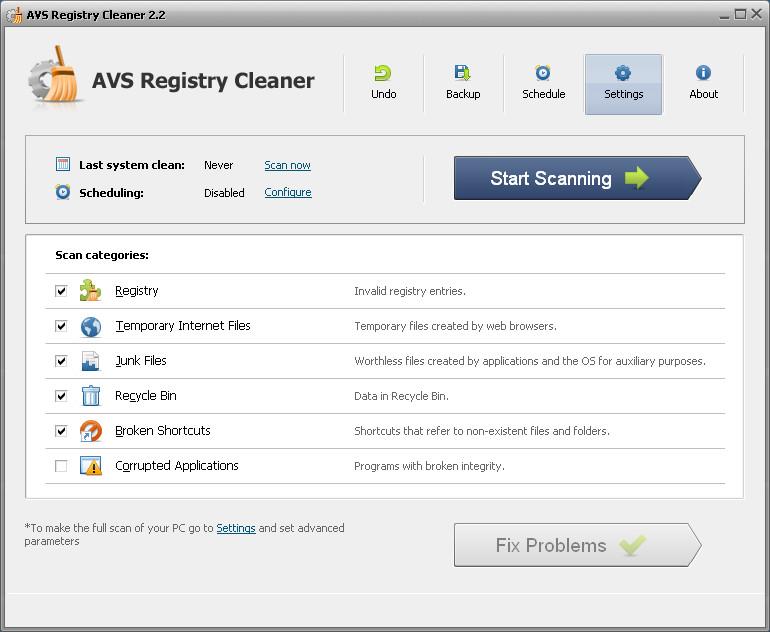
Task: Uncheck the Temporary Internet Files checkbox
Action: click(x=61, y=326)
